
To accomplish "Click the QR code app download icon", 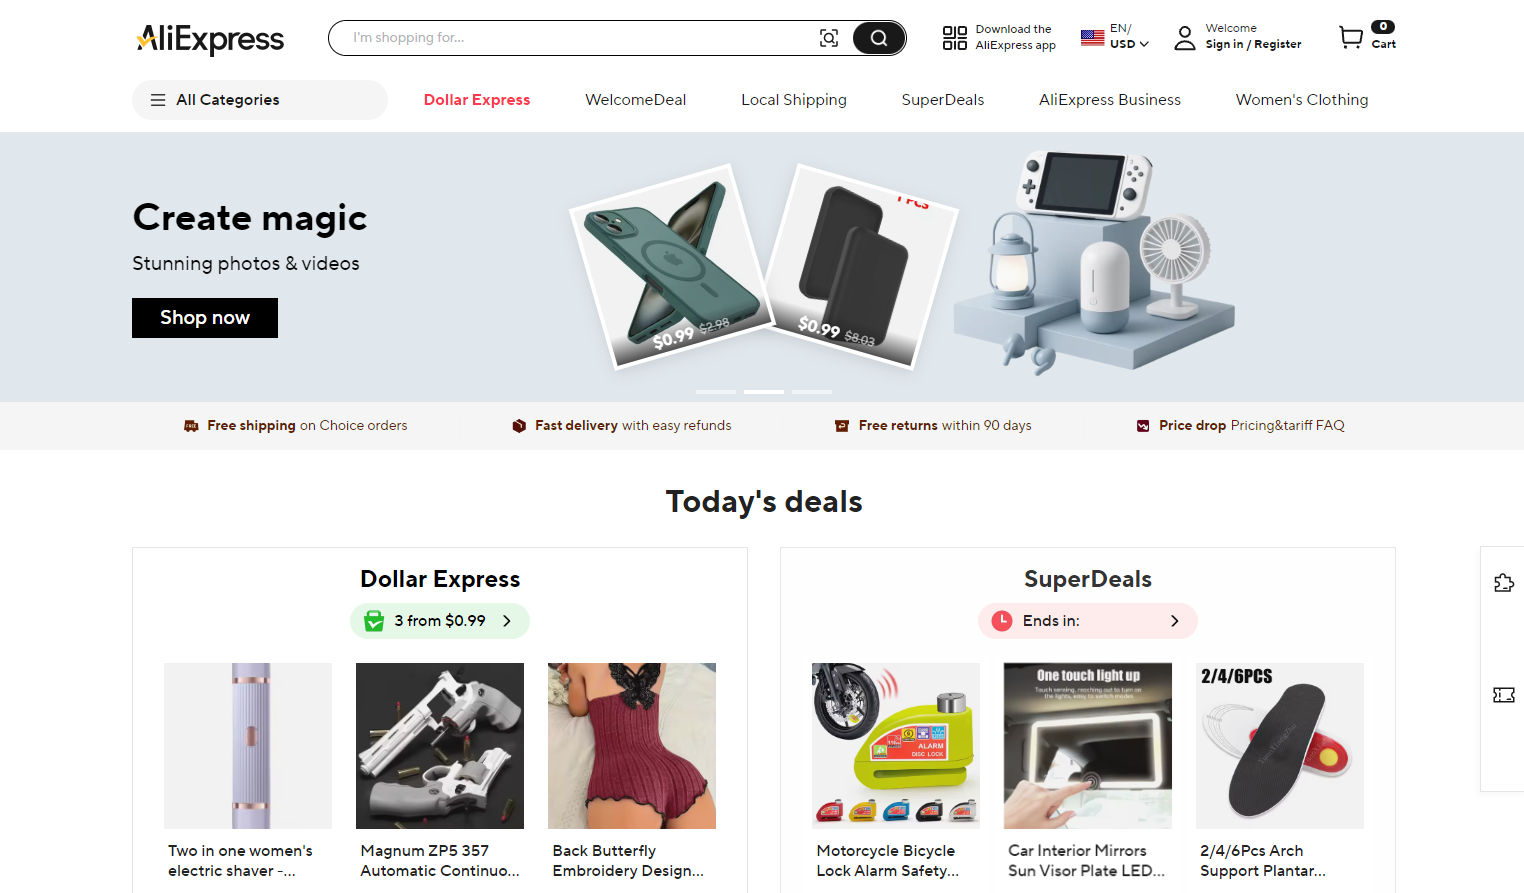I will coord(955,38).
